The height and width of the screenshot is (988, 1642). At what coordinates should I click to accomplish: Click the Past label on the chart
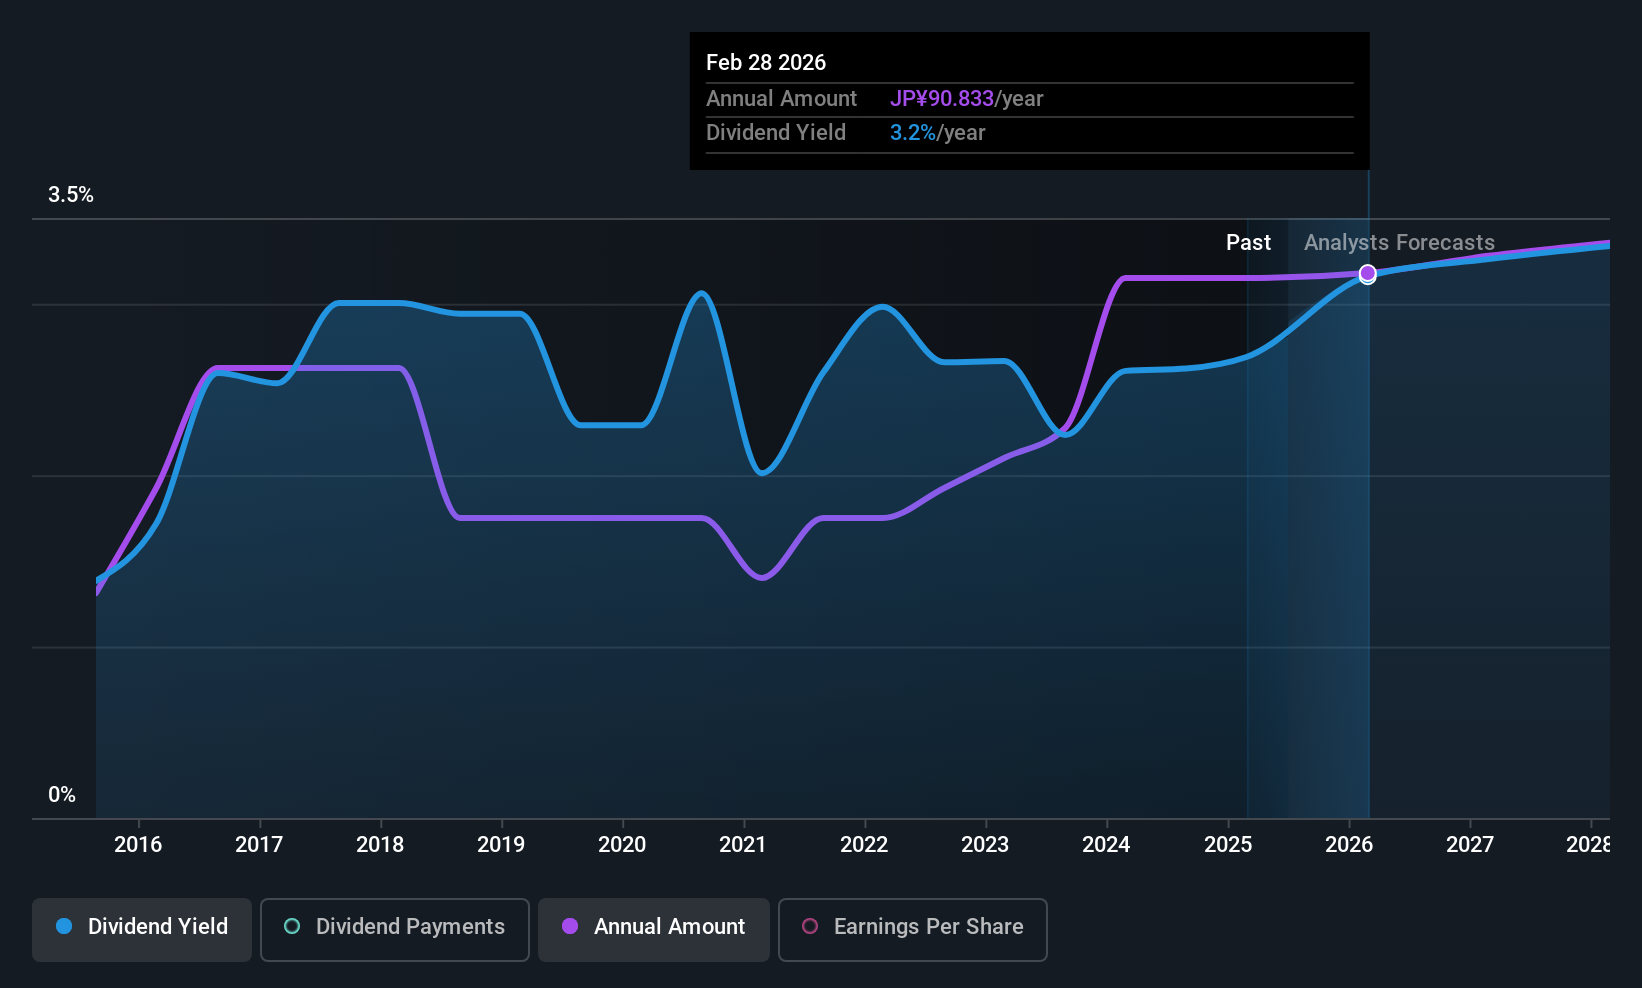pyautogui.click(x=1248, y=243)
